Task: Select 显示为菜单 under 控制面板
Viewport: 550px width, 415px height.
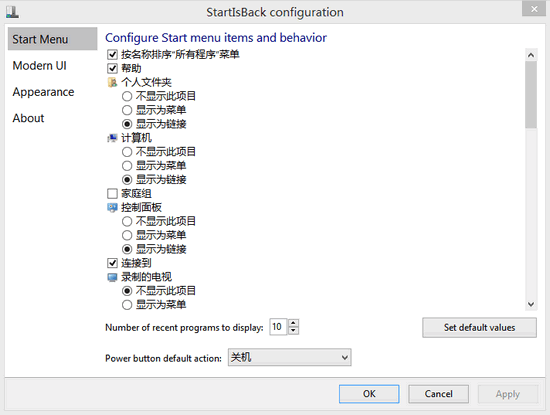Action: click(x=127, y=235)
